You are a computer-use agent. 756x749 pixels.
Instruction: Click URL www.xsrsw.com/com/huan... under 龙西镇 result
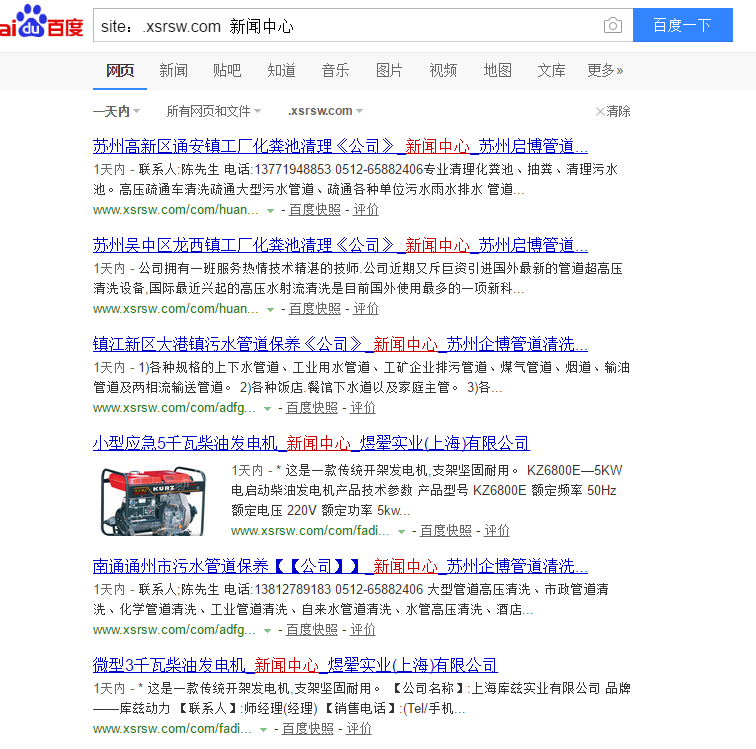click(176, 309)
